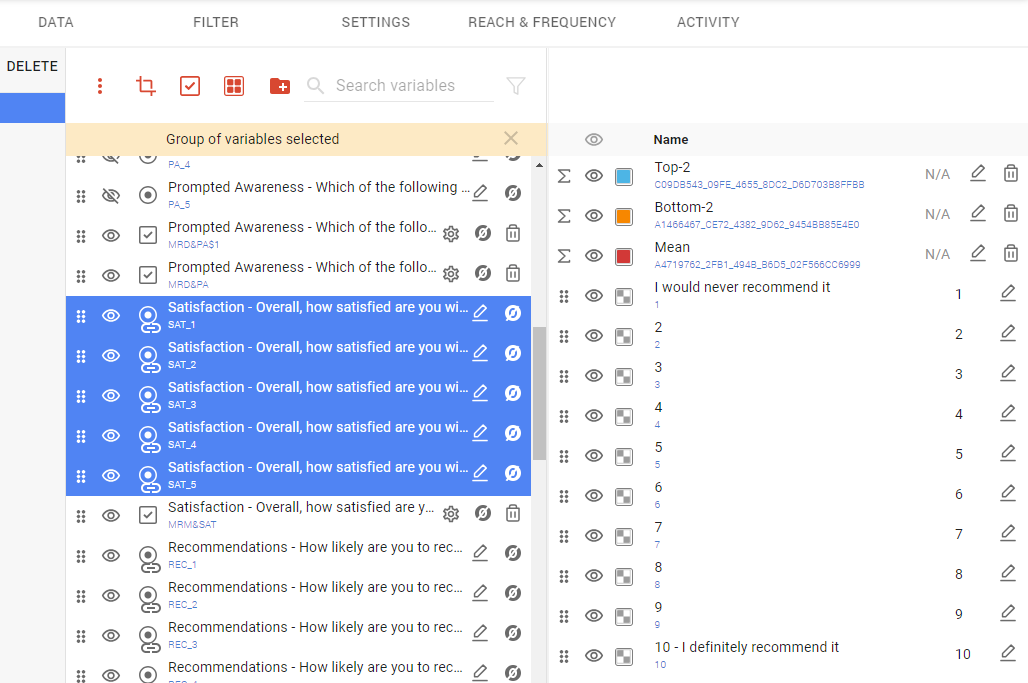1028x683 pixels.
Task: Open the three-dot more options menu
Action: [100, 86]
